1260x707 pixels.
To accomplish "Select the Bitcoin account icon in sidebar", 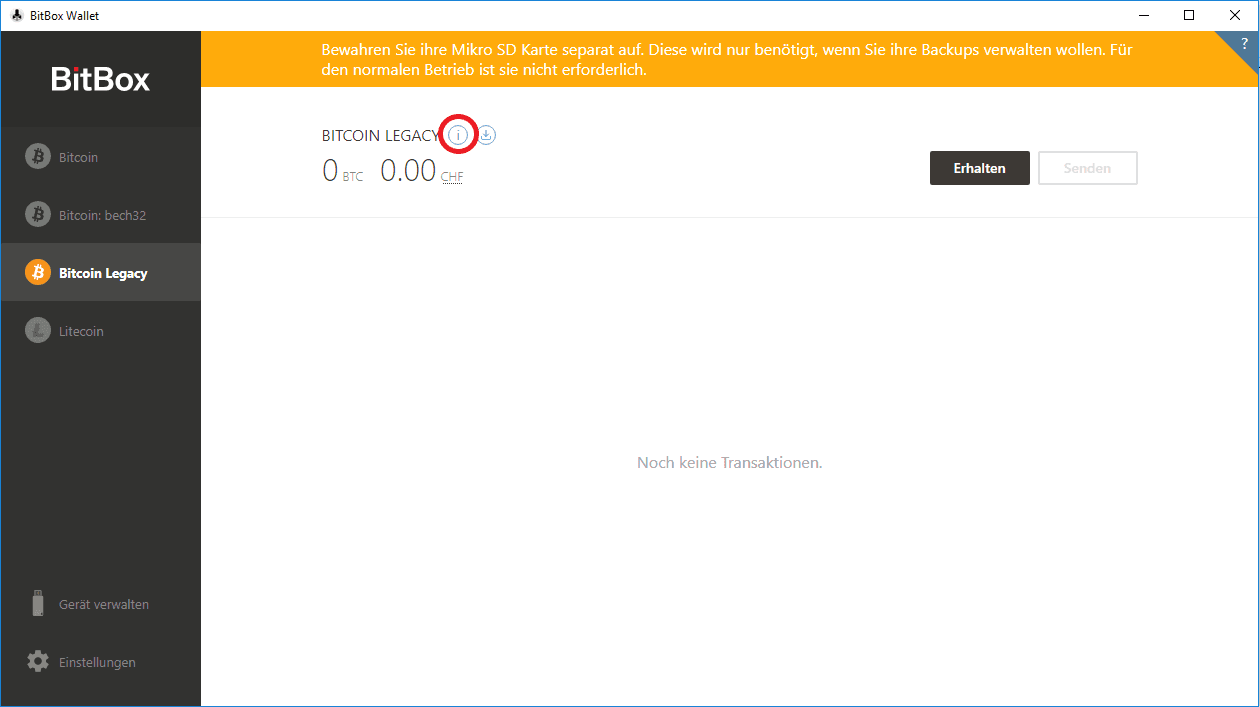I will 37,156.
